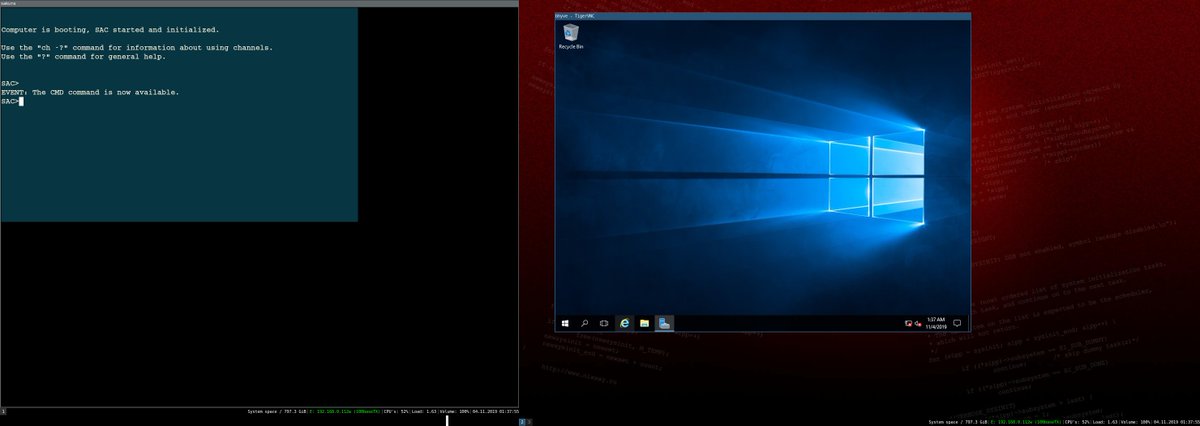Switch to workspace 2 on right monitor bar
Image resolution: width=1200 pixels, height=426 pixels.
pyautogui.click(x=522, y=421)
